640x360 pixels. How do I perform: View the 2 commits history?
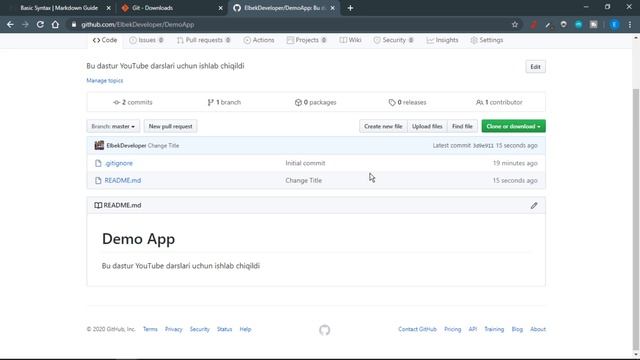pyautogui.click(x=133, y=102)
